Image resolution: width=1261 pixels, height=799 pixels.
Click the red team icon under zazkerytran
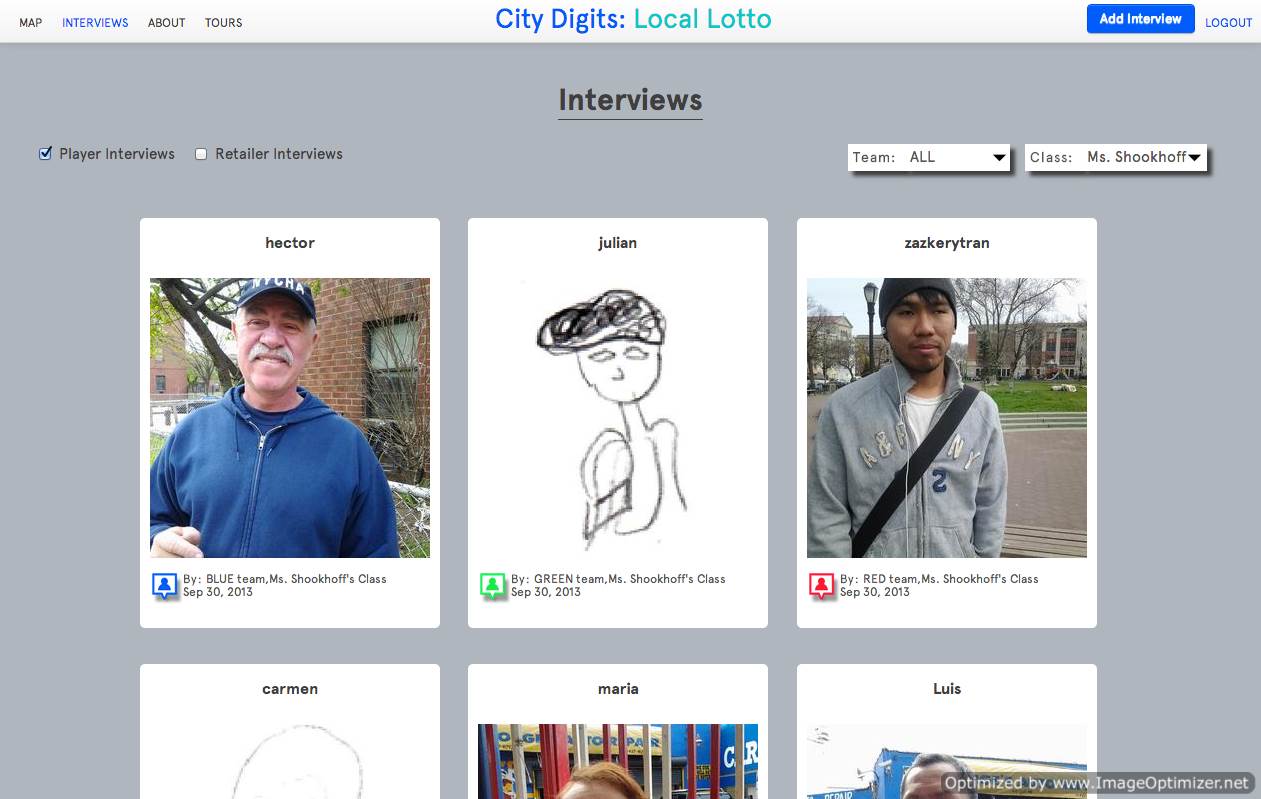[x=822, y=586]
